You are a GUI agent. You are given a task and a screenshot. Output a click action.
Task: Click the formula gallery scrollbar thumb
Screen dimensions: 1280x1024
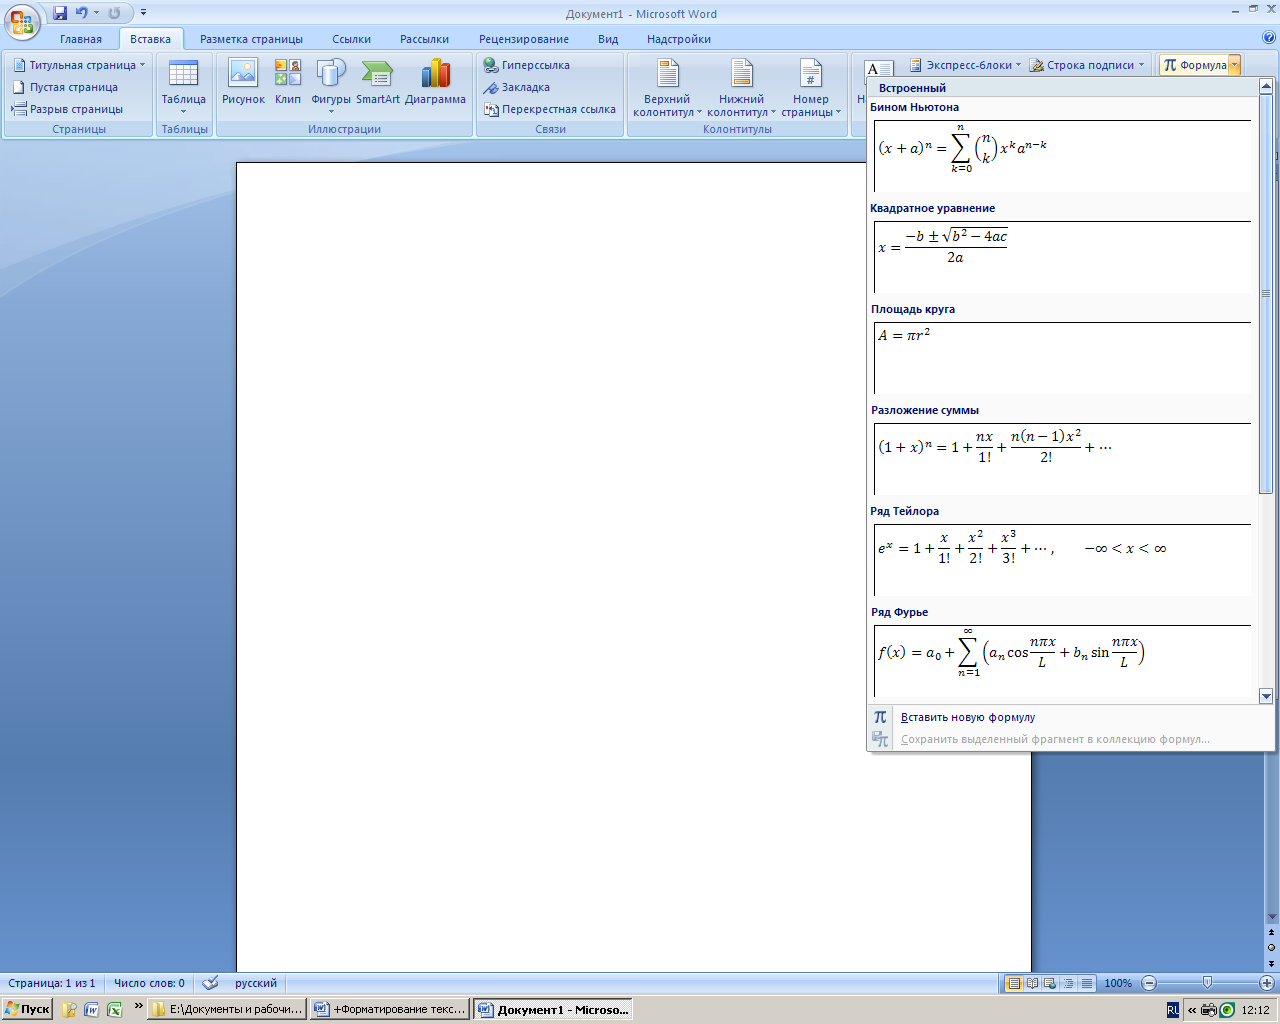coord(1266,294)
